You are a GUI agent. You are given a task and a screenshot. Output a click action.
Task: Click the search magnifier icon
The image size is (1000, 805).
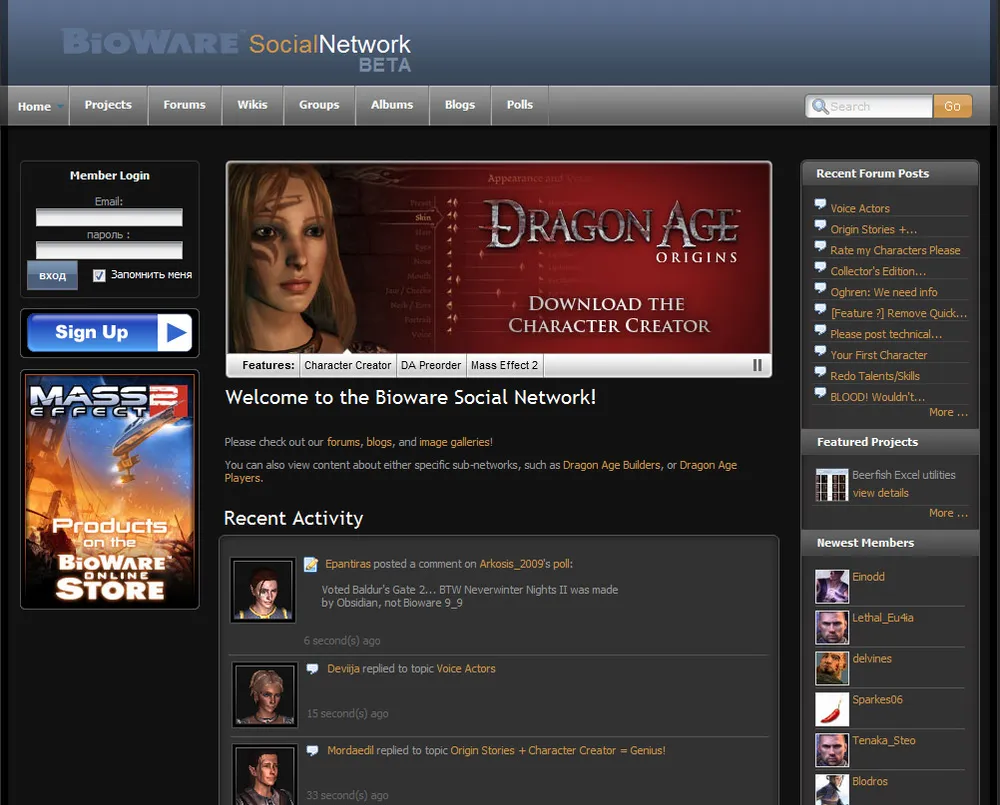[820, 106]
